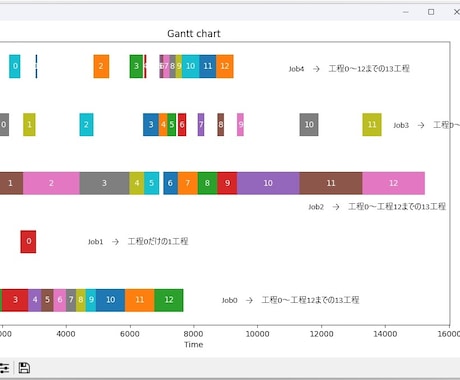This screenshot has width=460, height=380.
Task: Select Job3 olive bar labeled 11
Action: point(372,125)
